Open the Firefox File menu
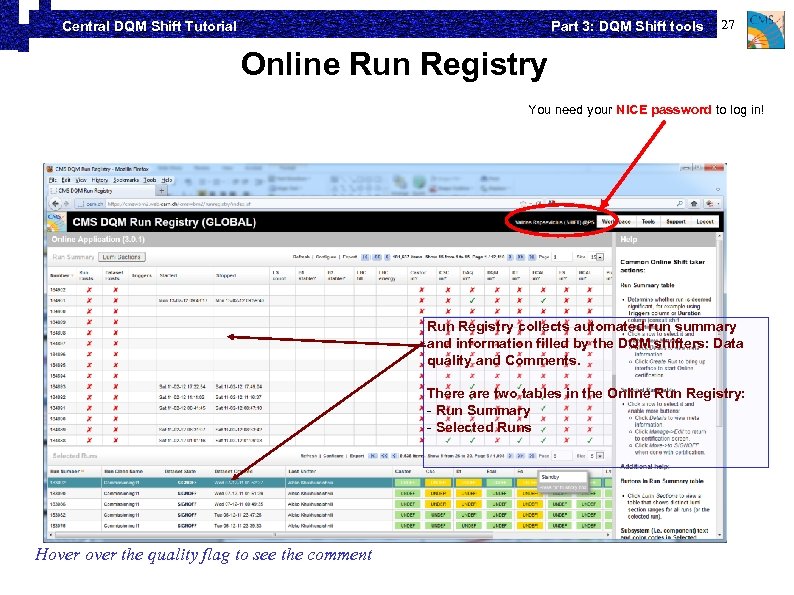 (52, 180)
